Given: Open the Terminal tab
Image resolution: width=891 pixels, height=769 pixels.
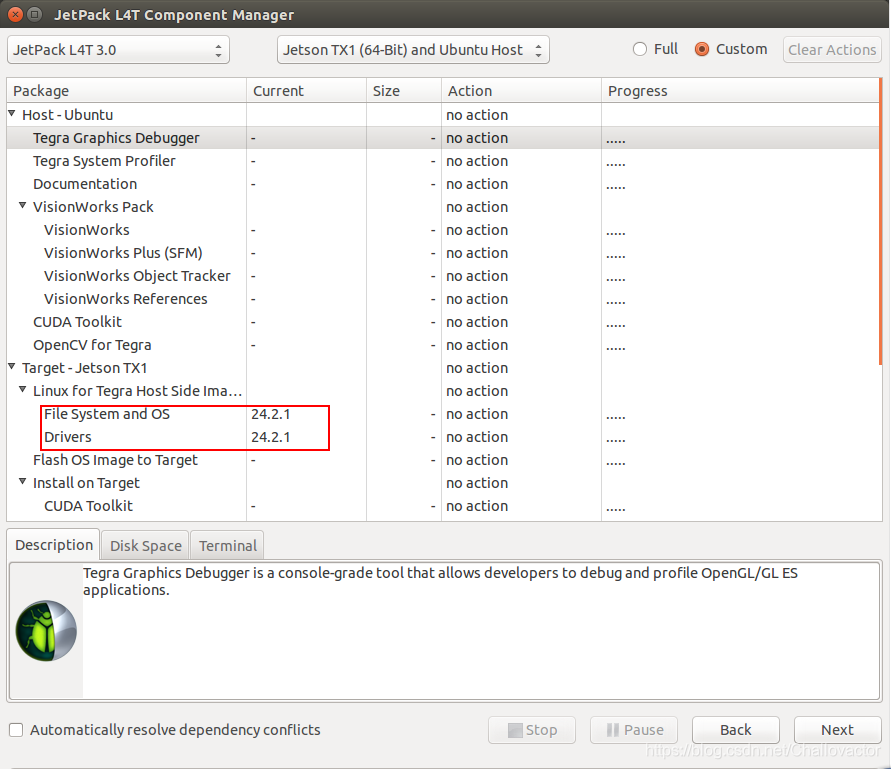Looking at the screenshot, I should (x=227, y=546).
